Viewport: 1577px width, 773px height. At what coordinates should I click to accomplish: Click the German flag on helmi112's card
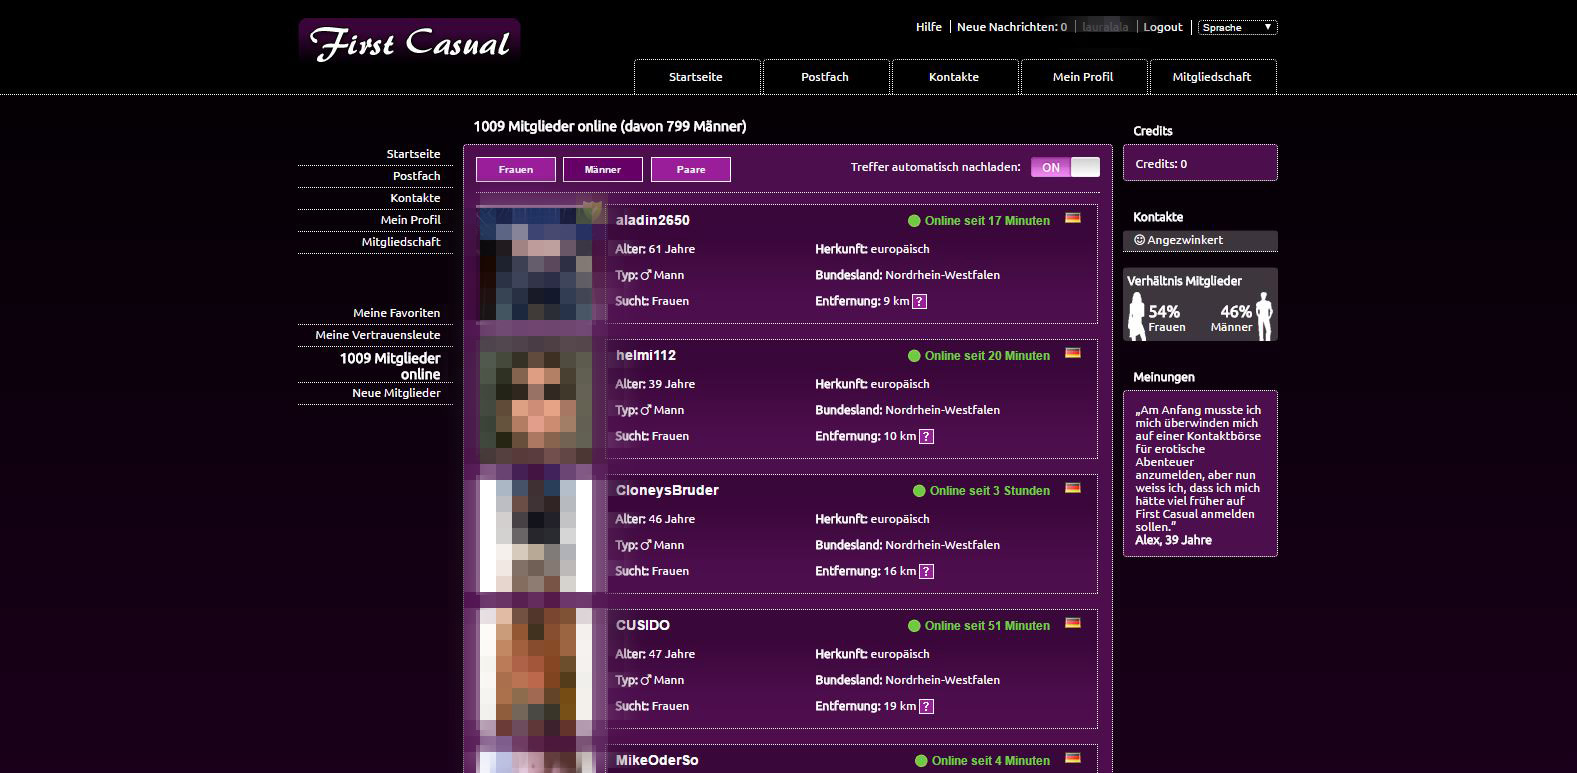click(1073, 353)
